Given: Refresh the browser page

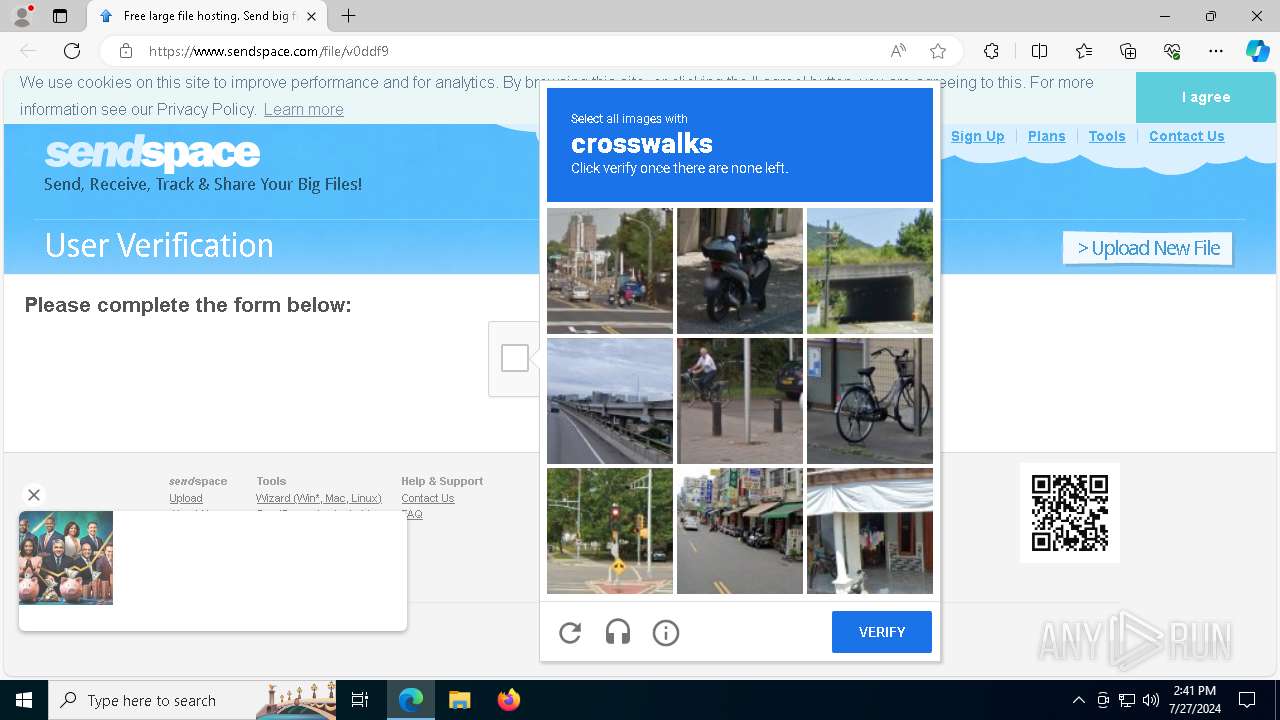Looking at the screenshot, I should tap(72, 51).
